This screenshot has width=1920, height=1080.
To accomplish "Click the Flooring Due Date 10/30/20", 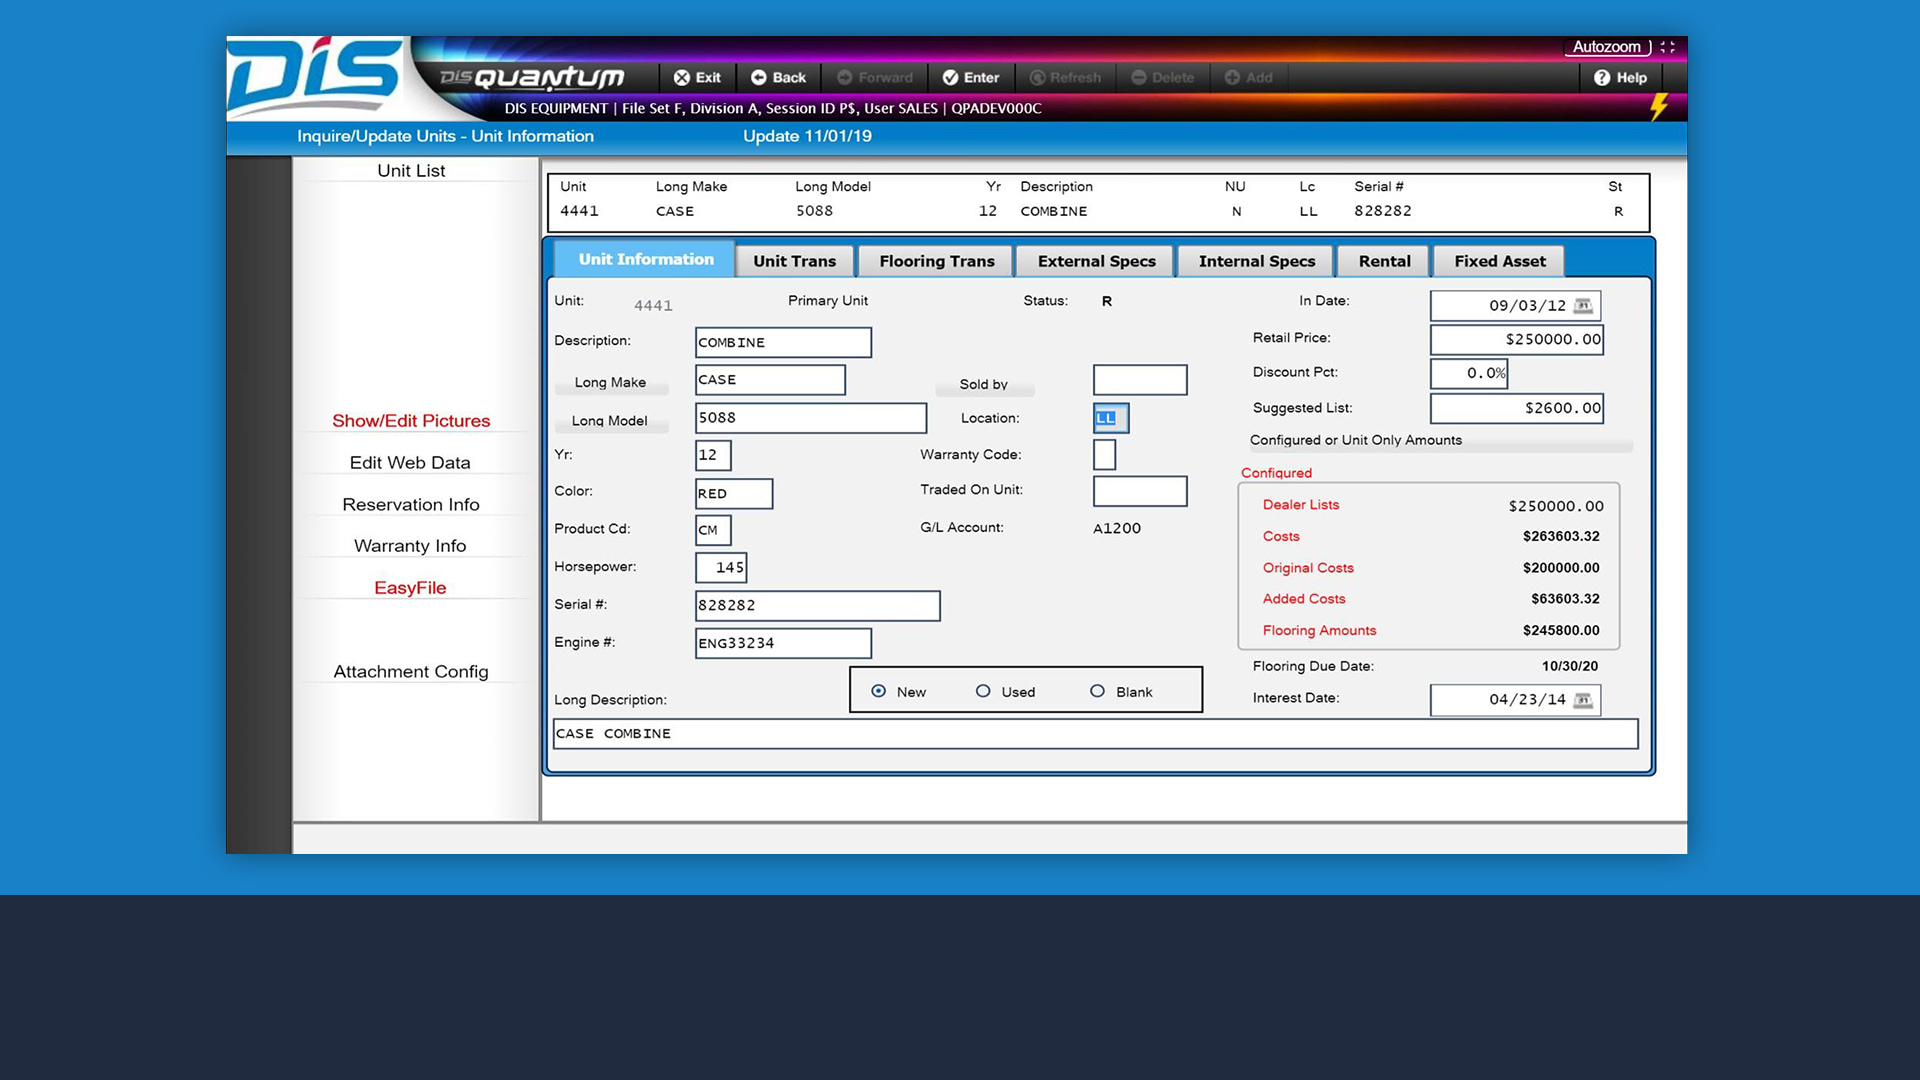I will [x=1570, y=666].
